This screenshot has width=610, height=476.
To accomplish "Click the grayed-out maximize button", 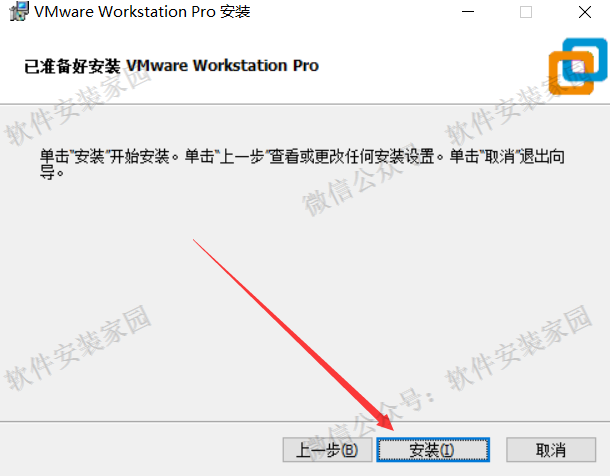I will tap(526, 12).
